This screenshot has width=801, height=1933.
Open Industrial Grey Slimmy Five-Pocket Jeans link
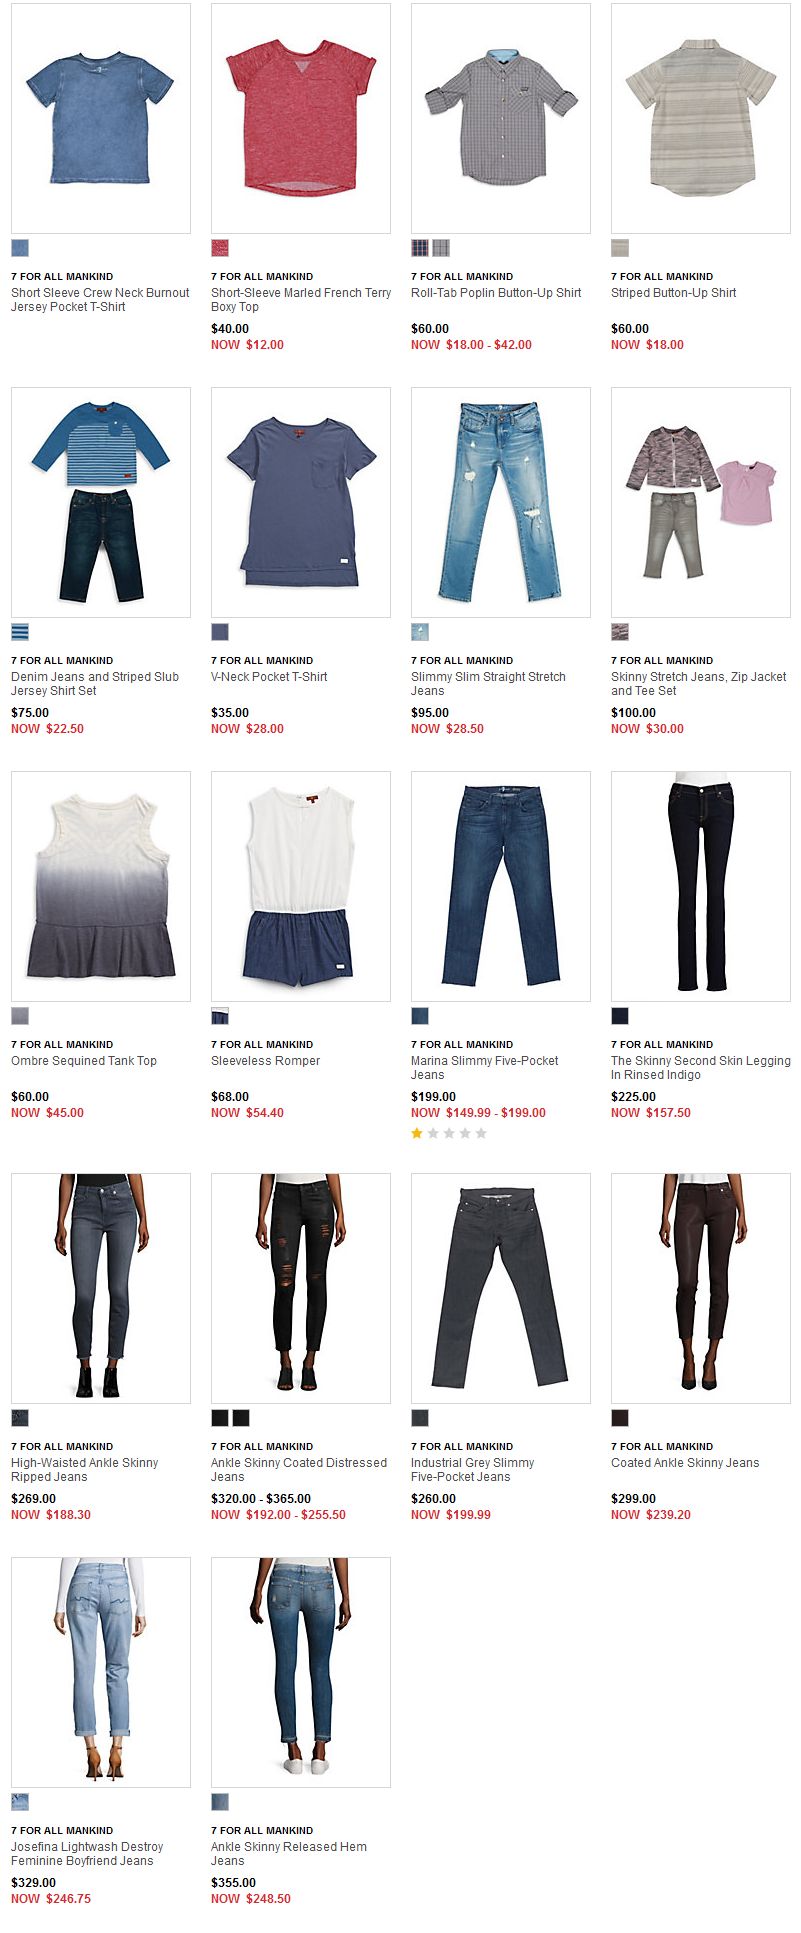pyautogui.click(x=473, y=1470)
